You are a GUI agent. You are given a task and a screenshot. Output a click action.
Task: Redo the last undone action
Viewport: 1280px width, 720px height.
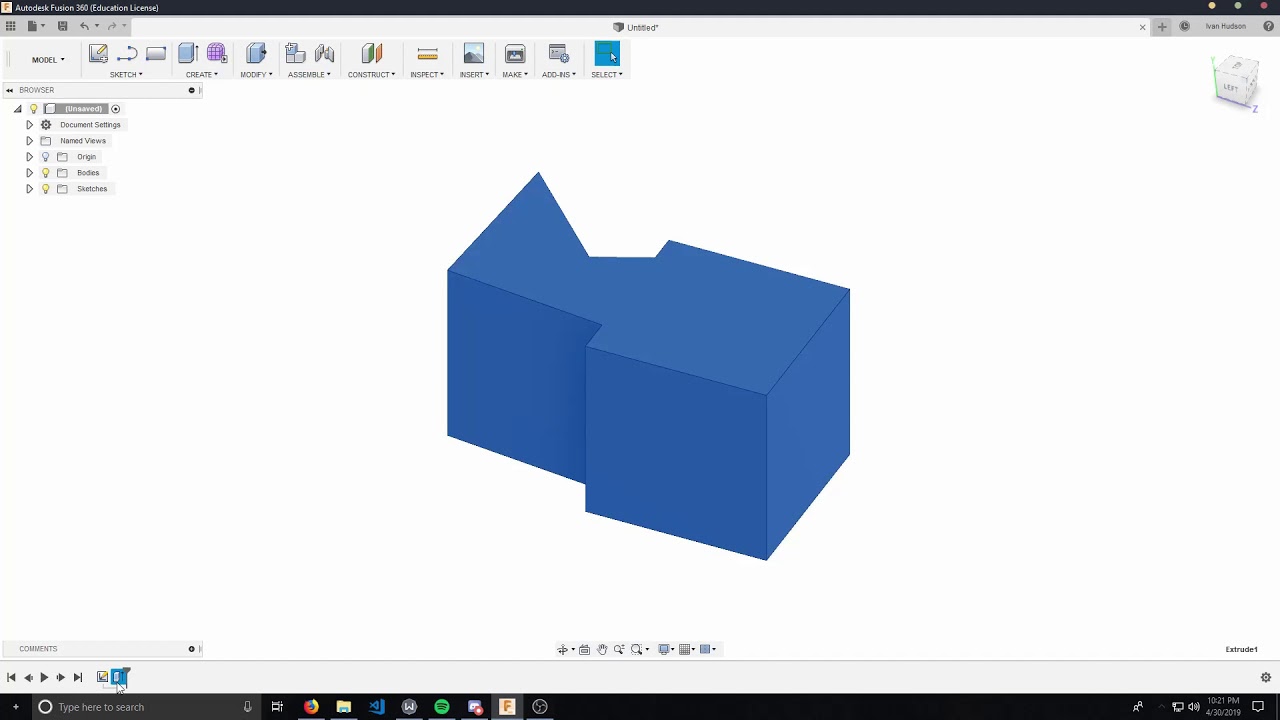111,26
